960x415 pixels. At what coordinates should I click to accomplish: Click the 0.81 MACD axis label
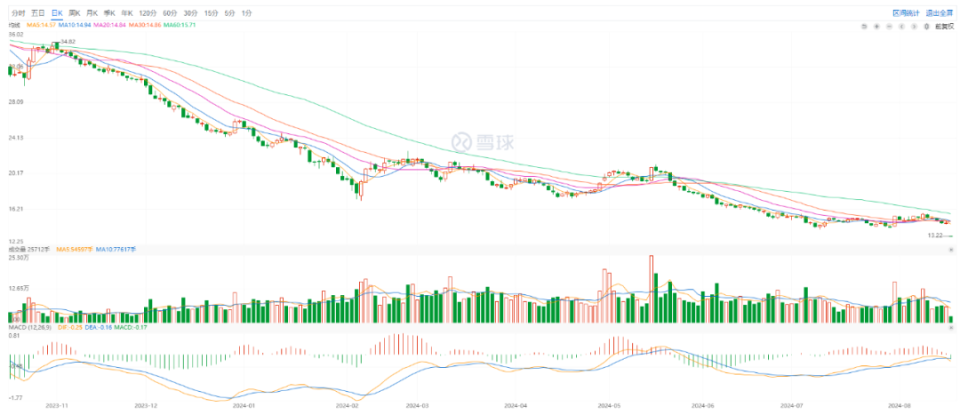click(x=14, y=335)
